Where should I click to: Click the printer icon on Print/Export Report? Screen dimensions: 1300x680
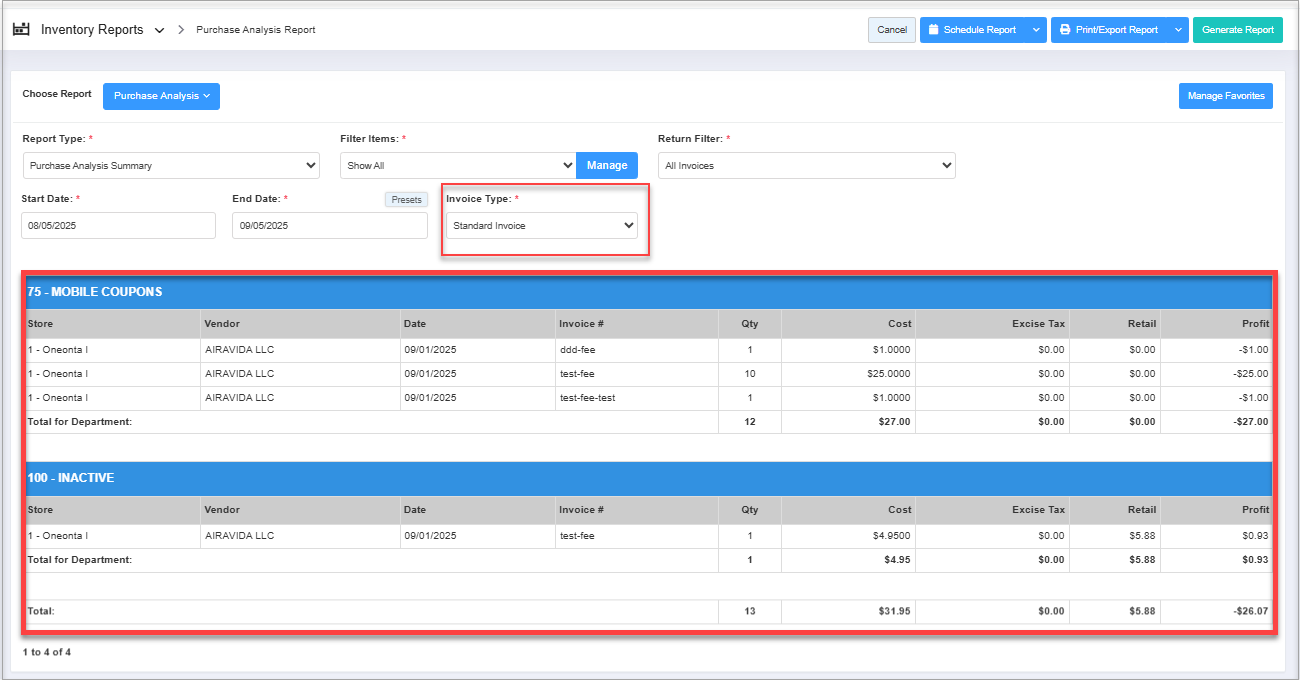[1065, 30]
